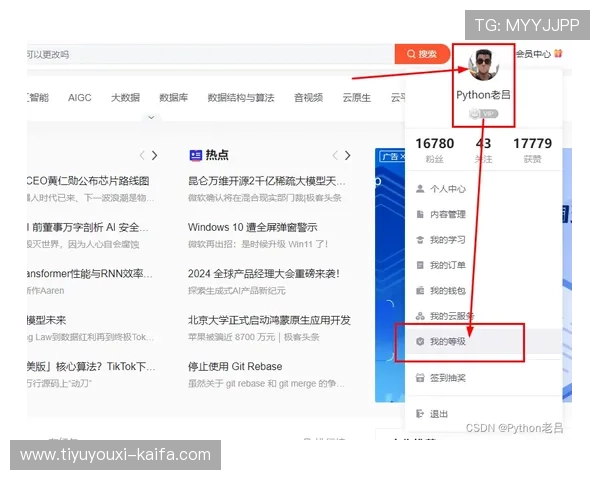Screen dimensions: 600x480
Task: Click the Python老吕 username
Action: pyautogui.click(x=483, y=95)
